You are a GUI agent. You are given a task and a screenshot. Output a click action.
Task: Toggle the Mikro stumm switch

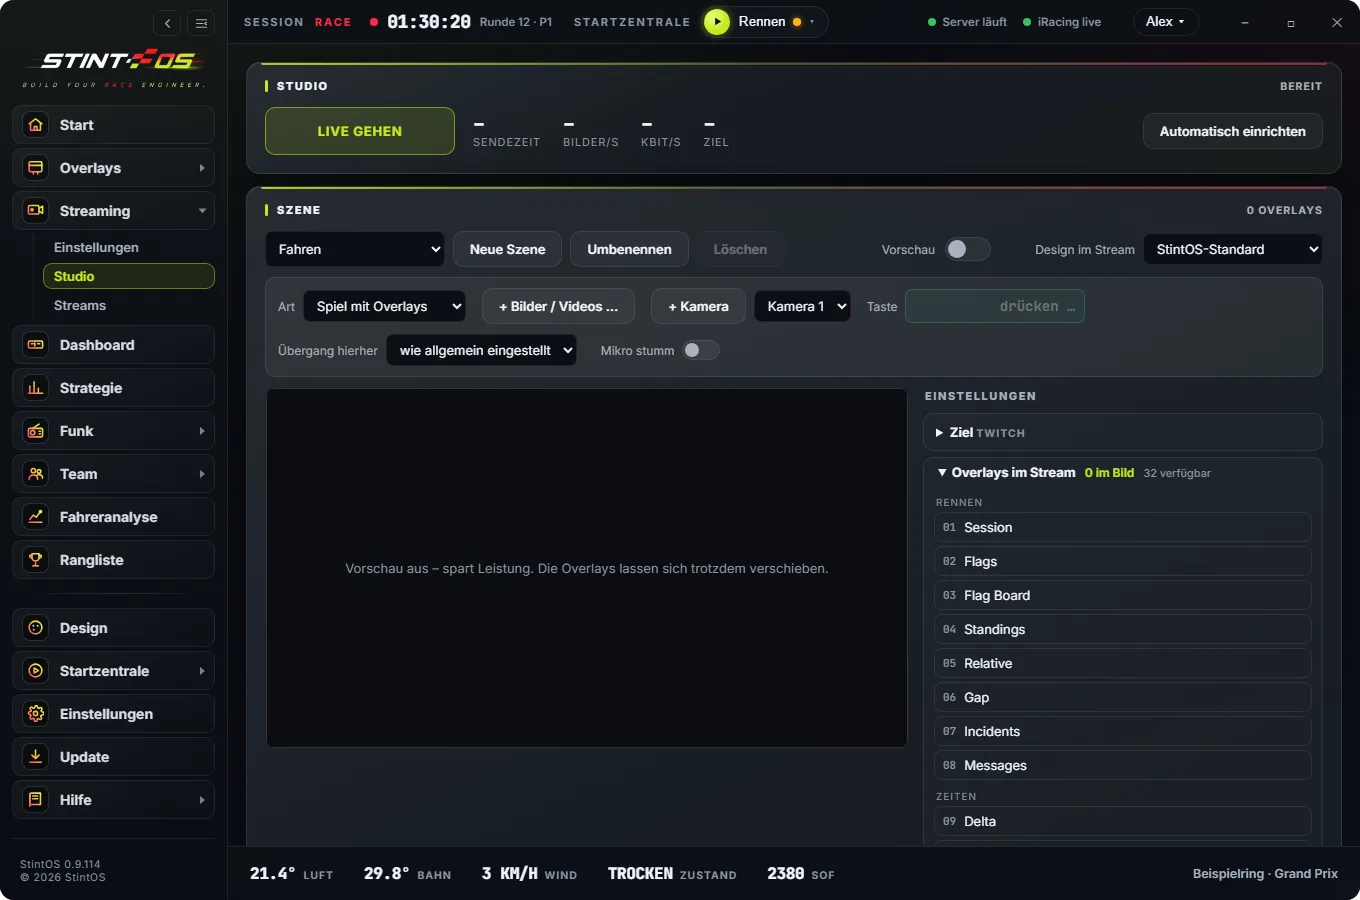click(701, 350)
